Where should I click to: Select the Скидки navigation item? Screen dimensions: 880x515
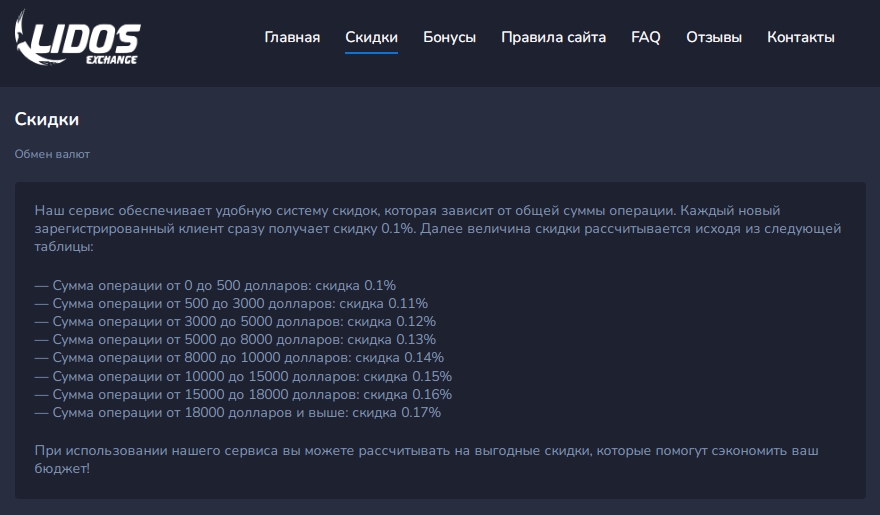[x=371, y=37]
